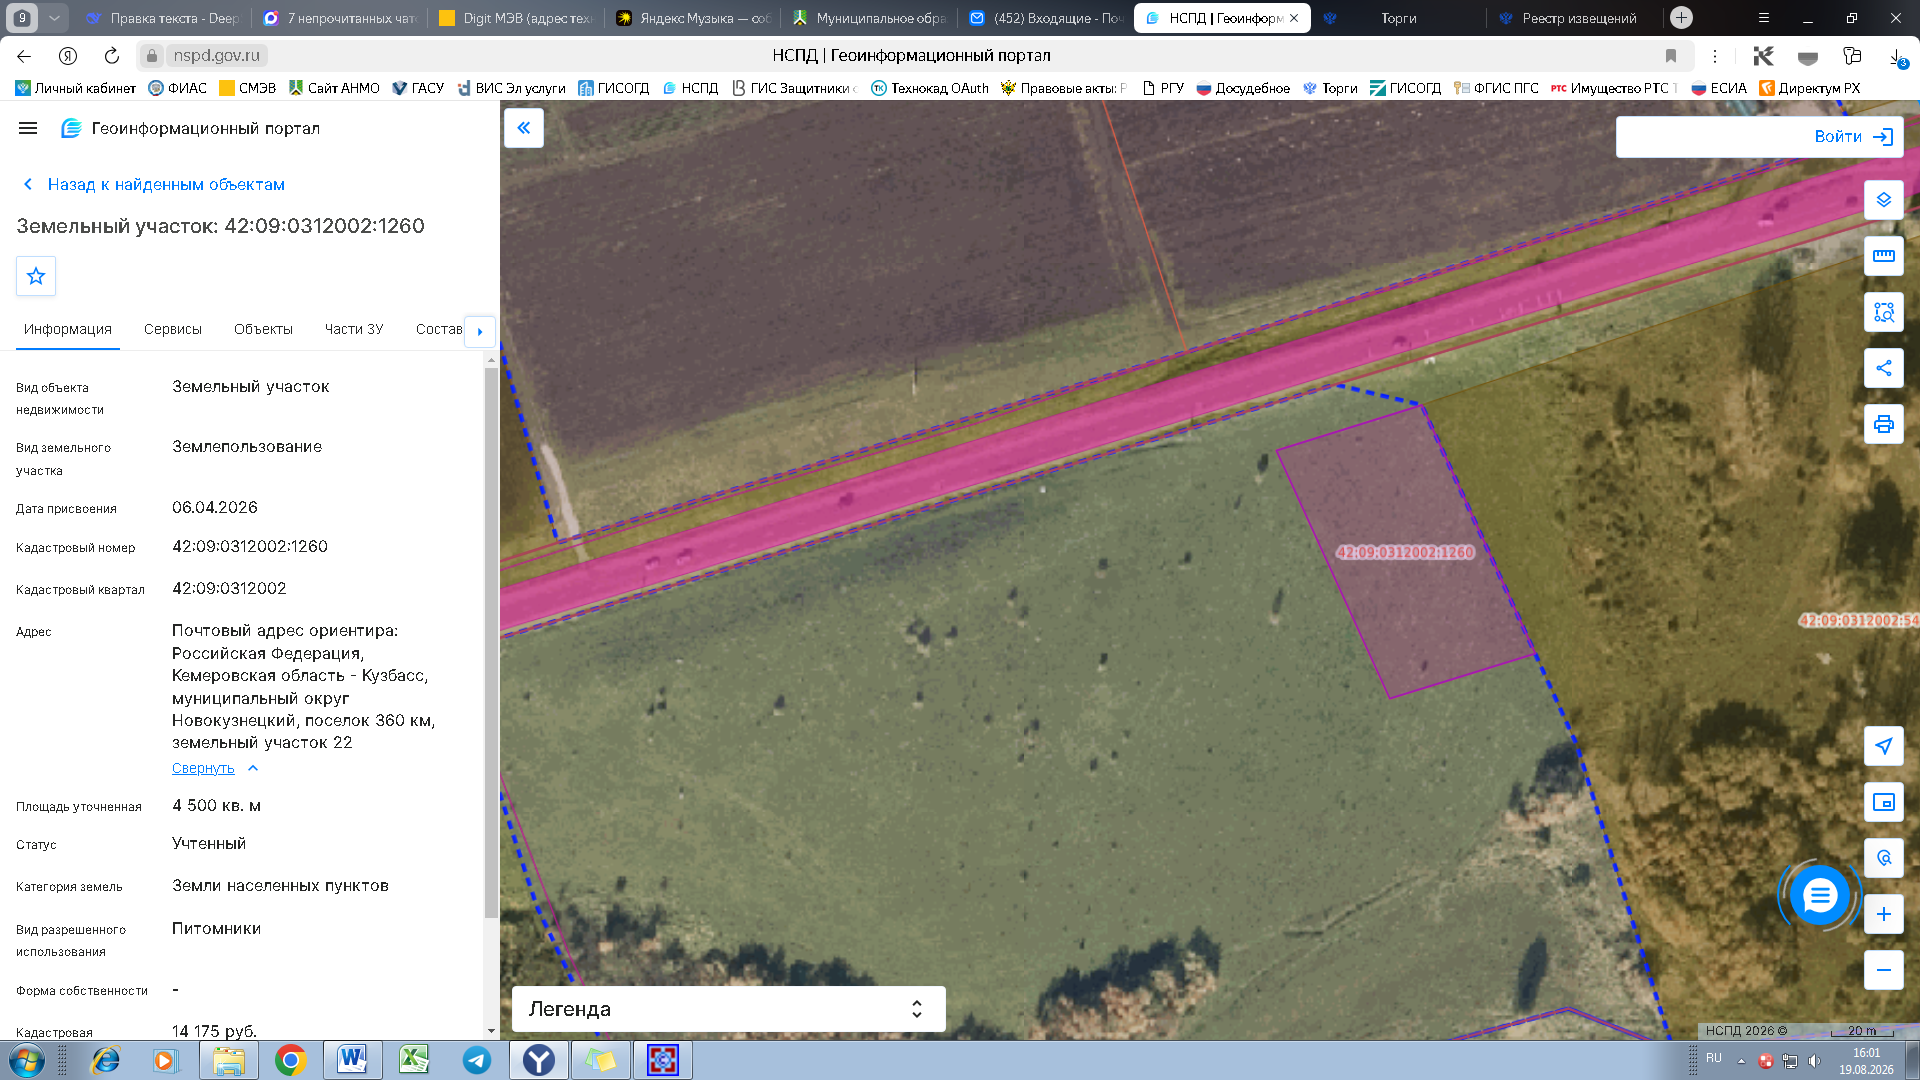
Task: Open the ЕСИА bookmark
Action: pos(1719,88)
